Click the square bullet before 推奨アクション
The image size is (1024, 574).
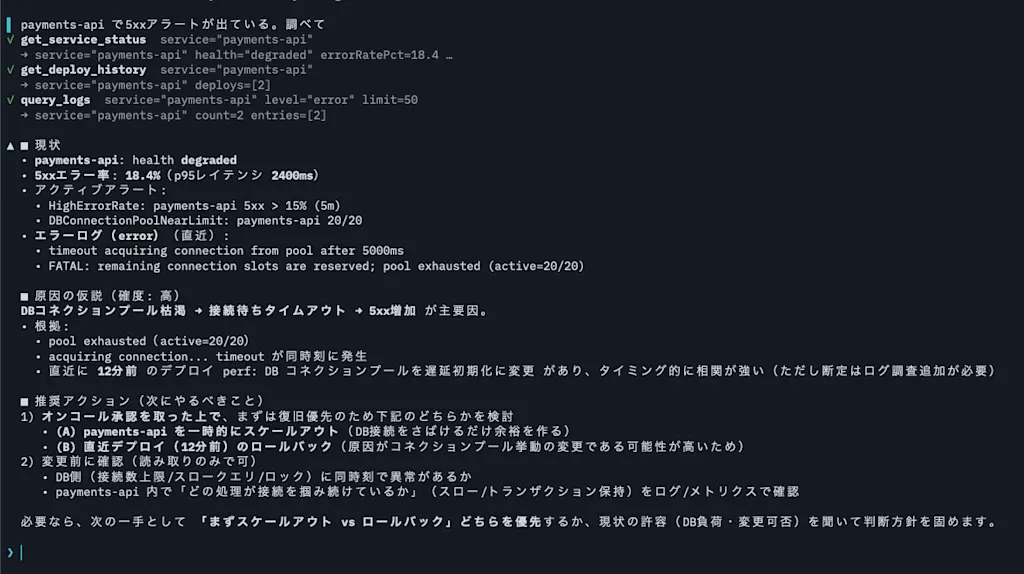click(x=24, y=402)
